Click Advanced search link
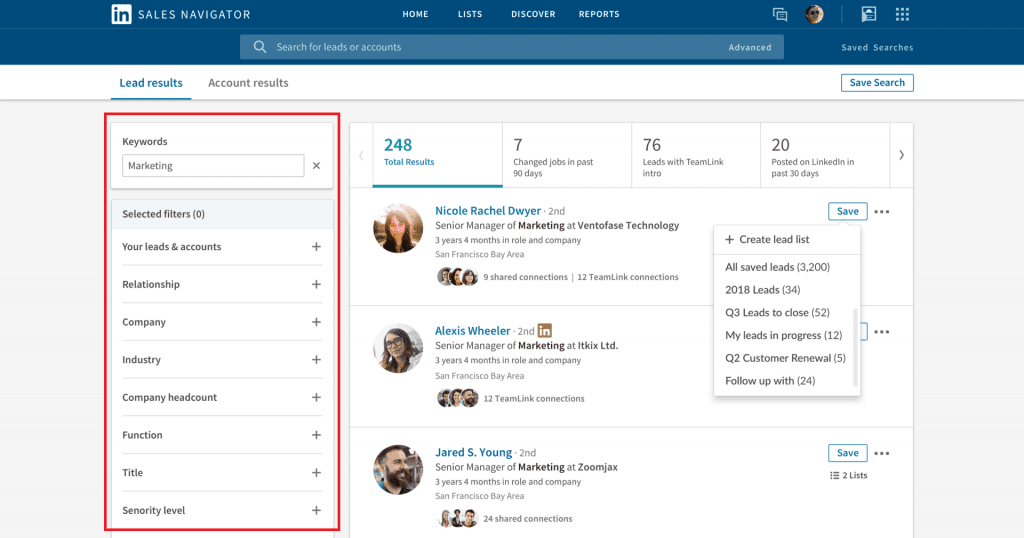1024x538 pixels. pos(750,48)
